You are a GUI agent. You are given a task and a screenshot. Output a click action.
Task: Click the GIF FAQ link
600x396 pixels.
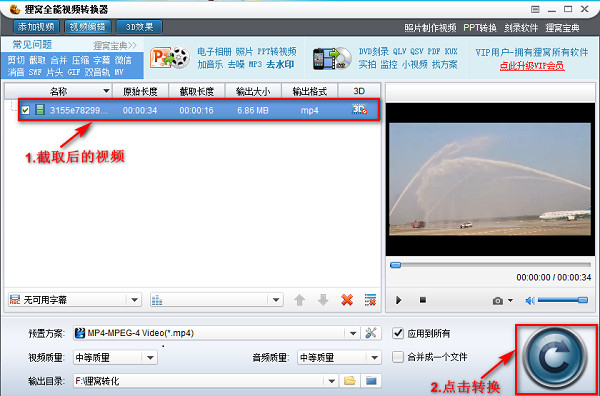click(x=74, y=72)
